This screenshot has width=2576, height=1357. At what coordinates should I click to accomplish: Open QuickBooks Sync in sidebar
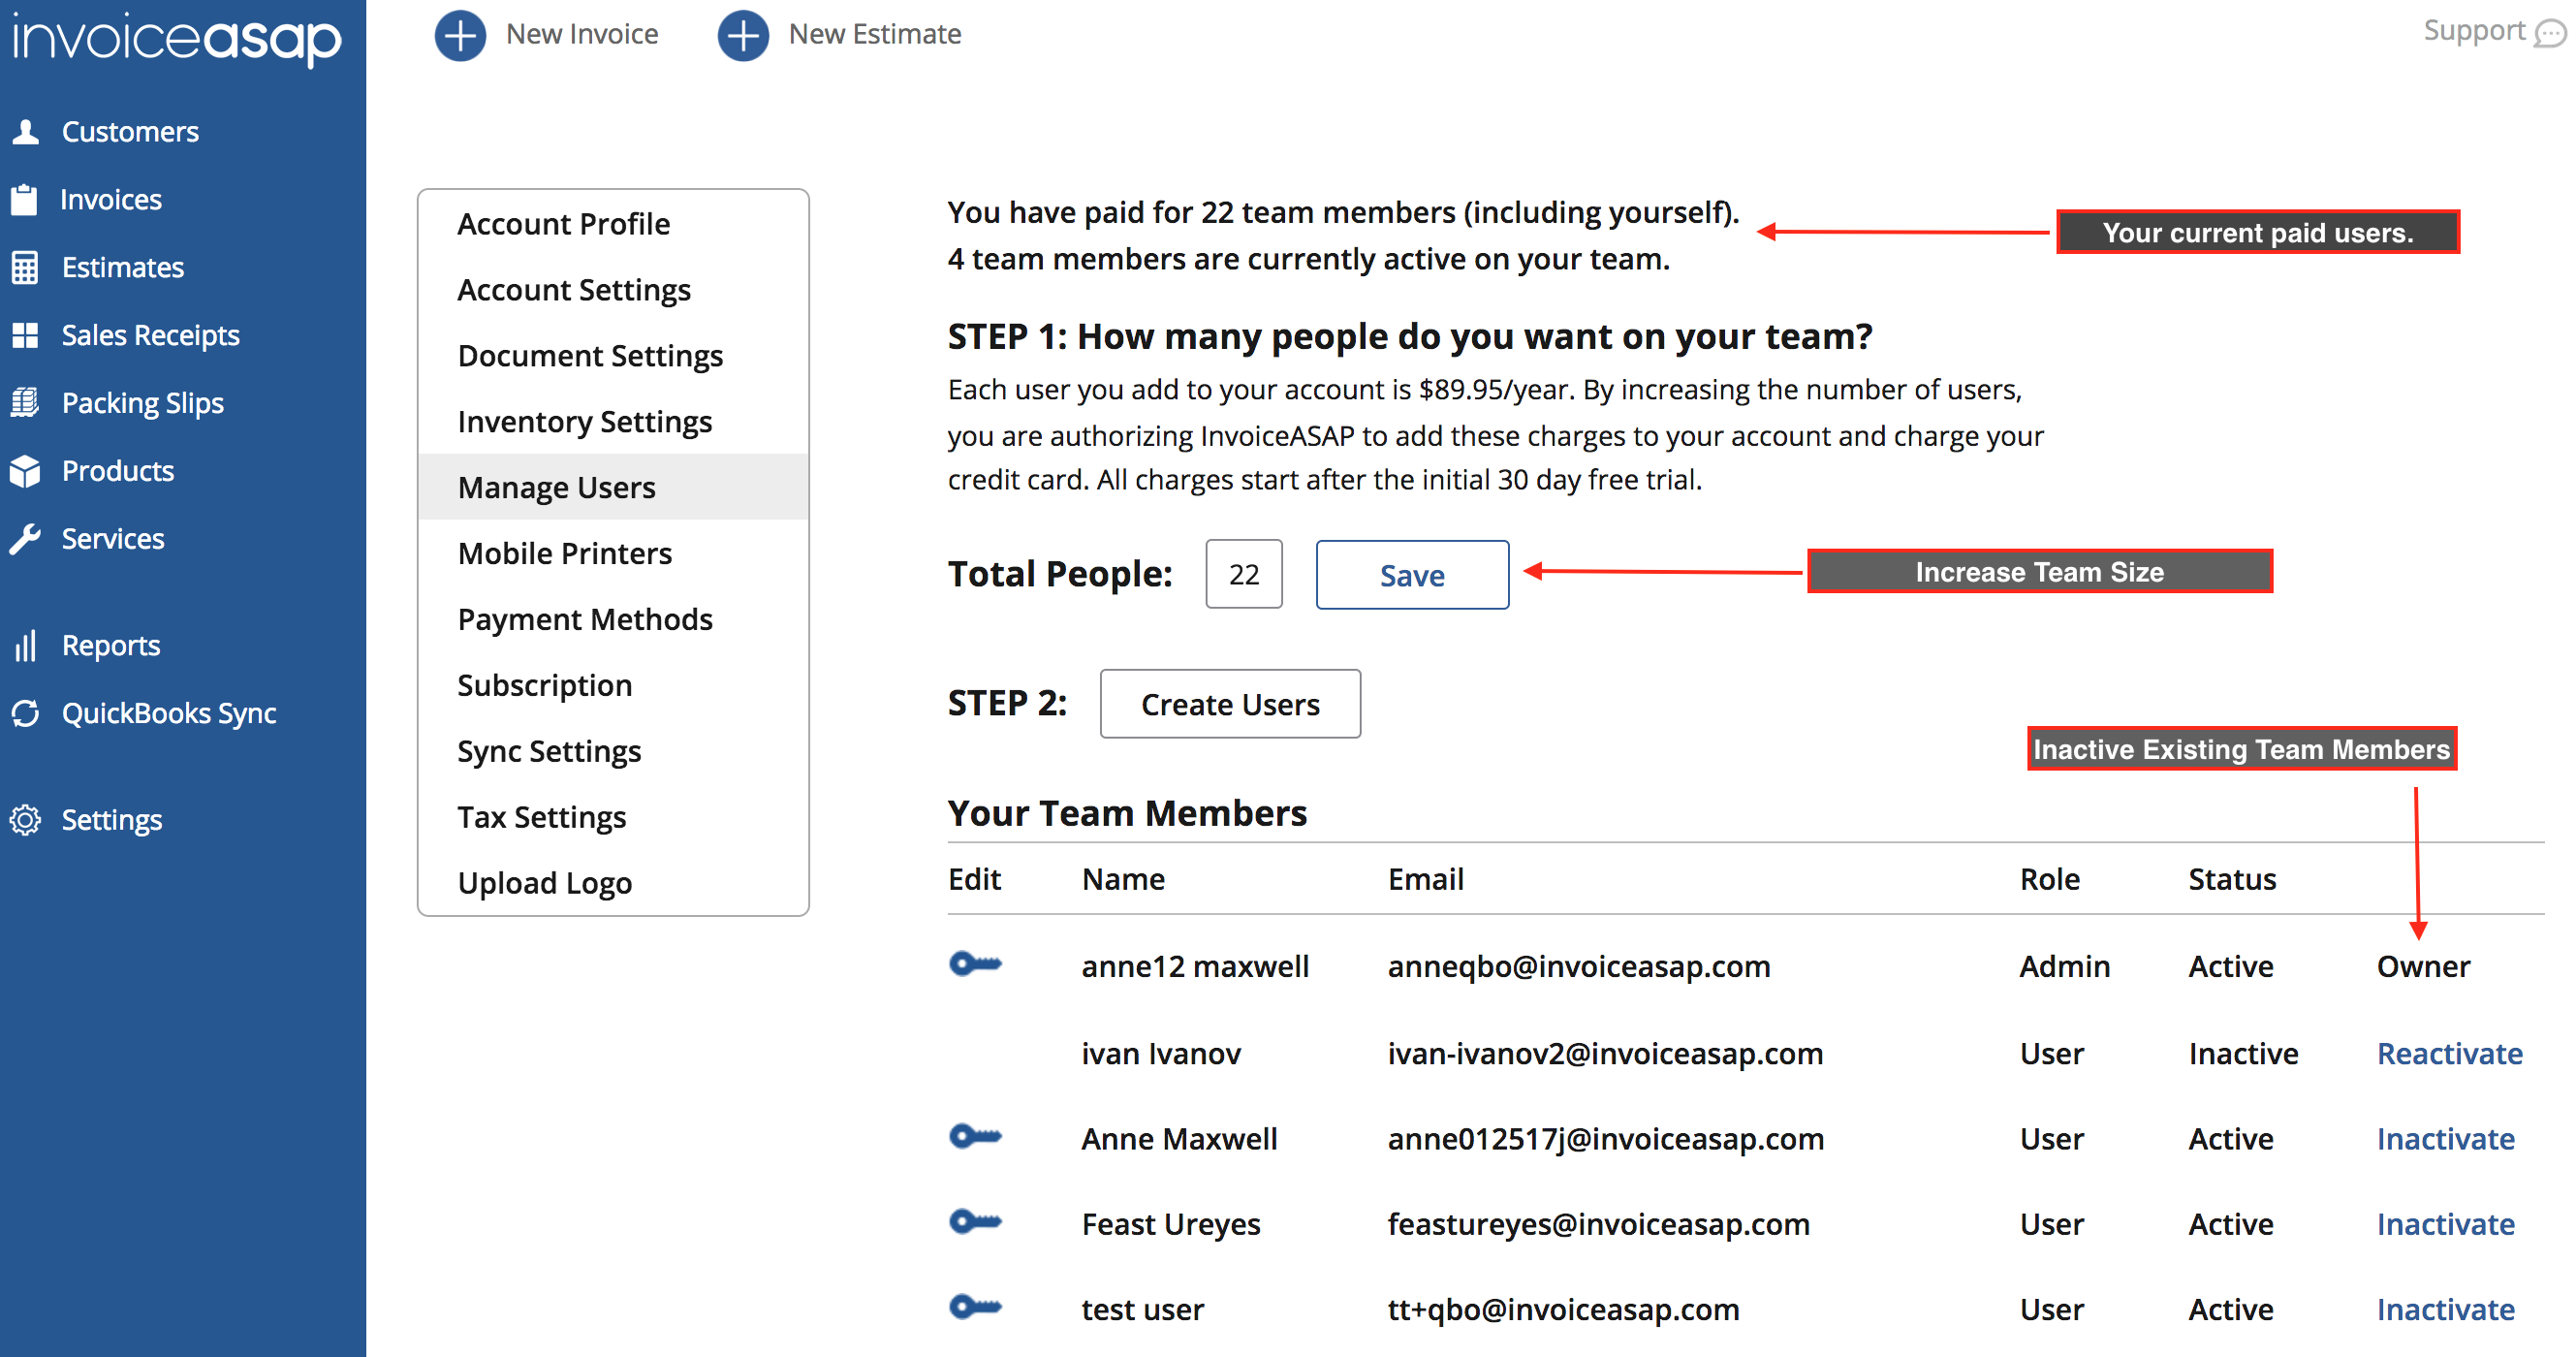coord(168,713)
